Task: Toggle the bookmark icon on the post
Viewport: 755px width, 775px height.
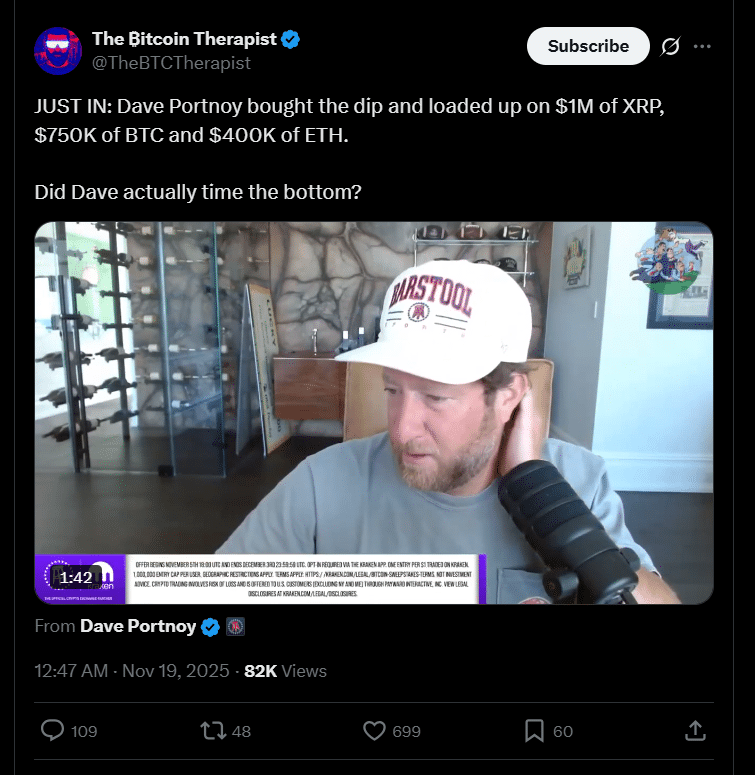Action: click(535, 731)
